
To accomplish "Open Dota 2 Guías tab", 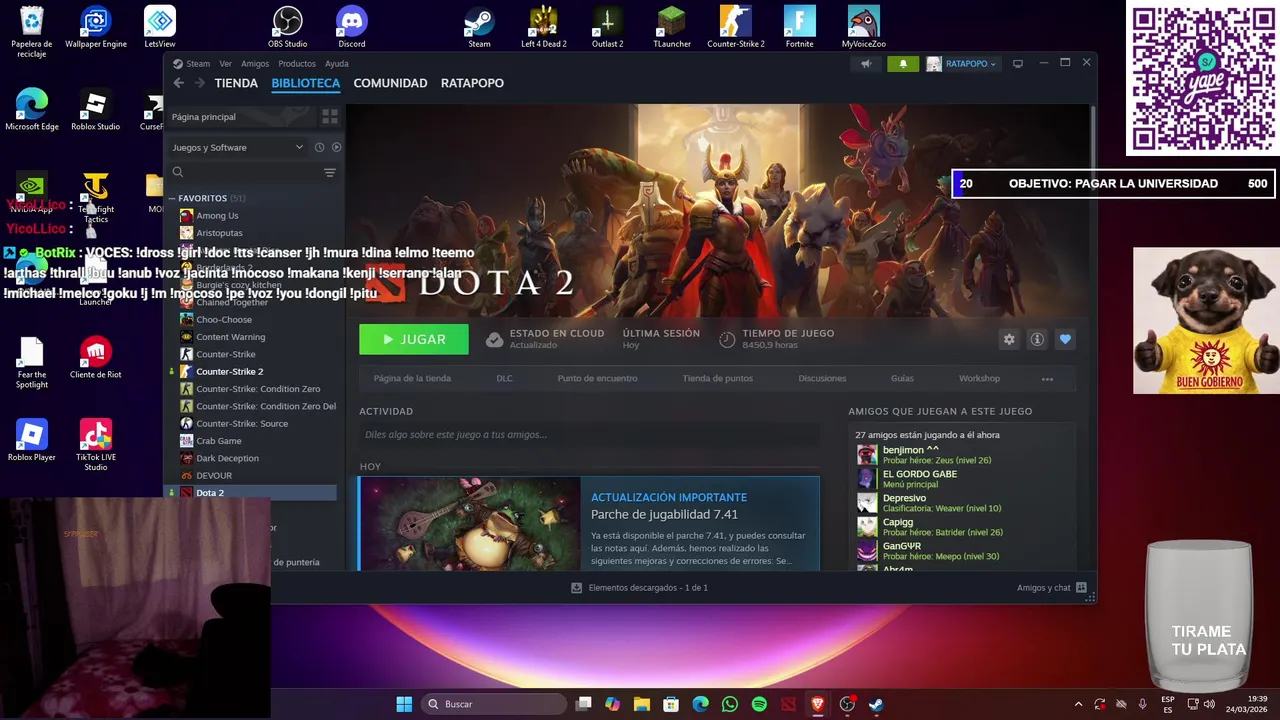I will [902, 378].
